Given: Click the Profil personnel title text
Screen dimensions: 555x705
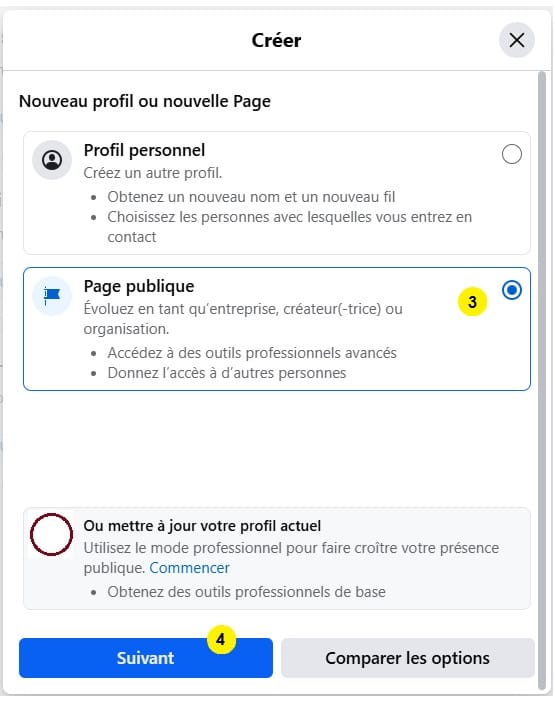Looking at the screenshot, I should (x=144, y=150).
